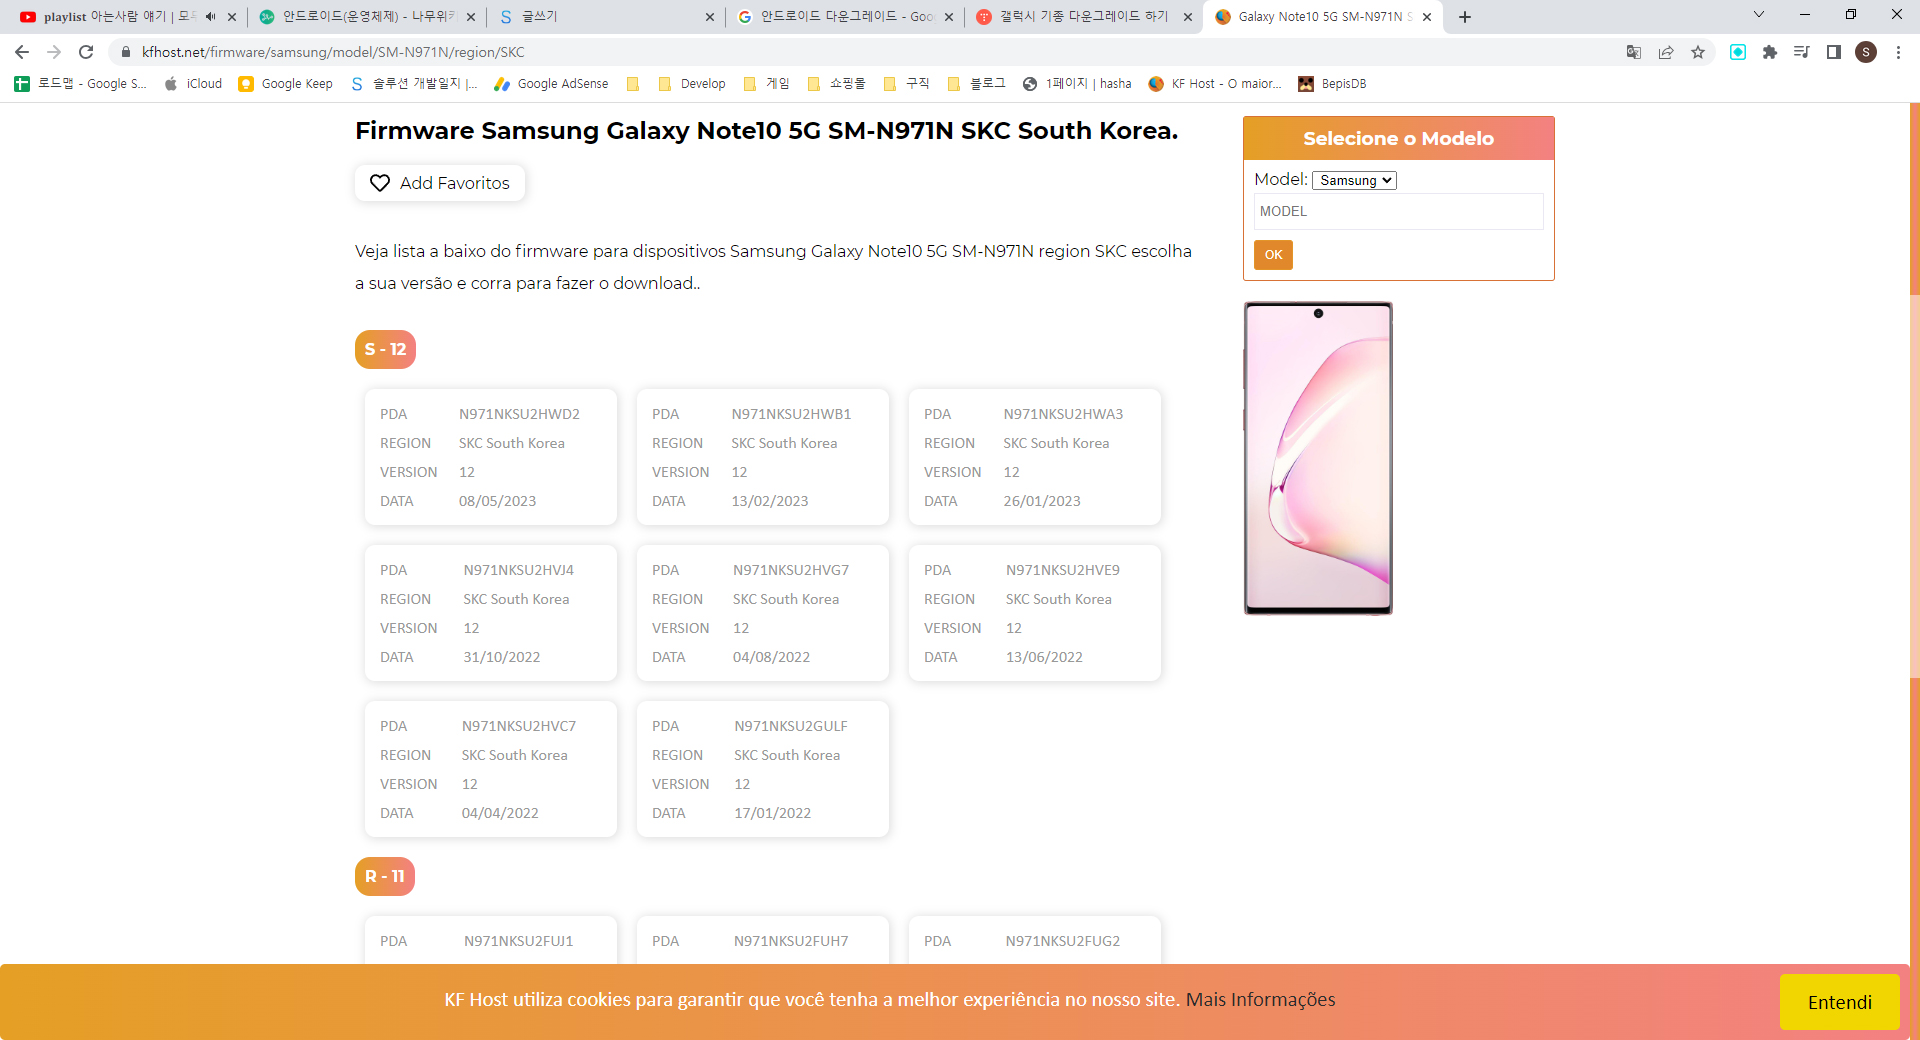
Task: Open Google Keep bookmark
Action: coord(286,84)
